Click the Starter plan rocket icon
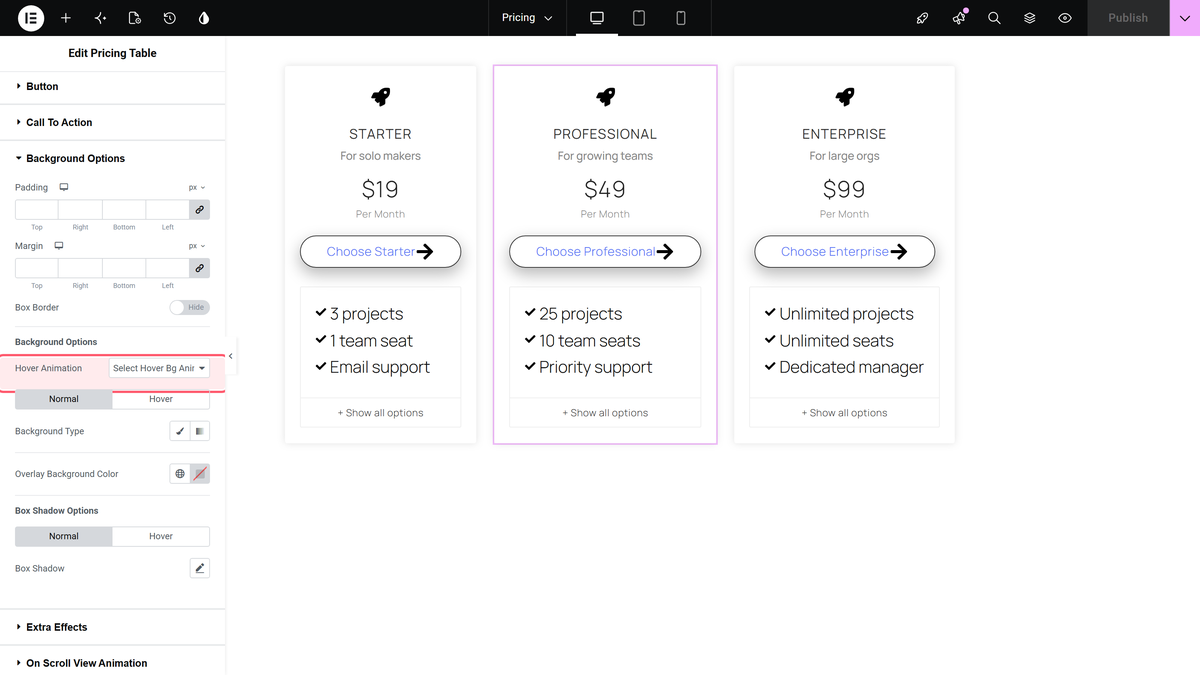 (x=381, y=96)
